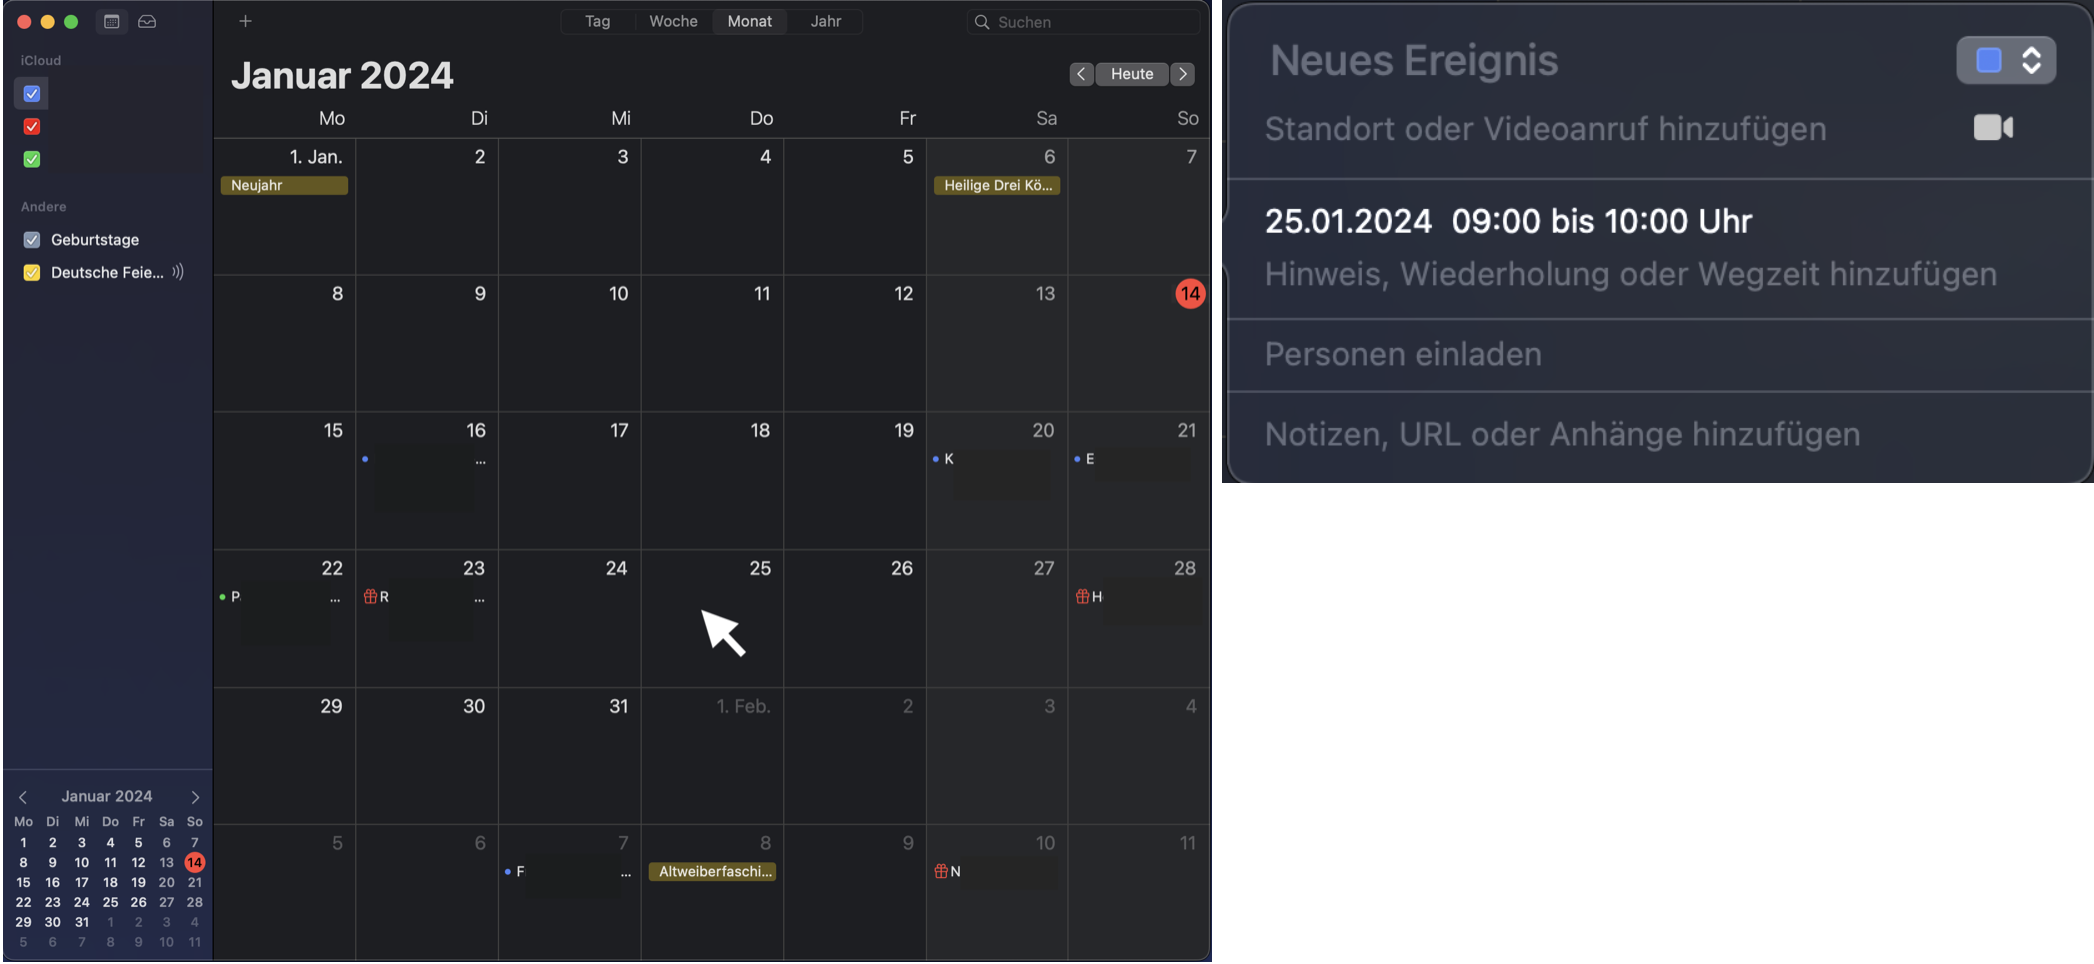Switch to the Woche view tab
The image size is (2094, 964).
pyautogui.click(x=673, y=21)
